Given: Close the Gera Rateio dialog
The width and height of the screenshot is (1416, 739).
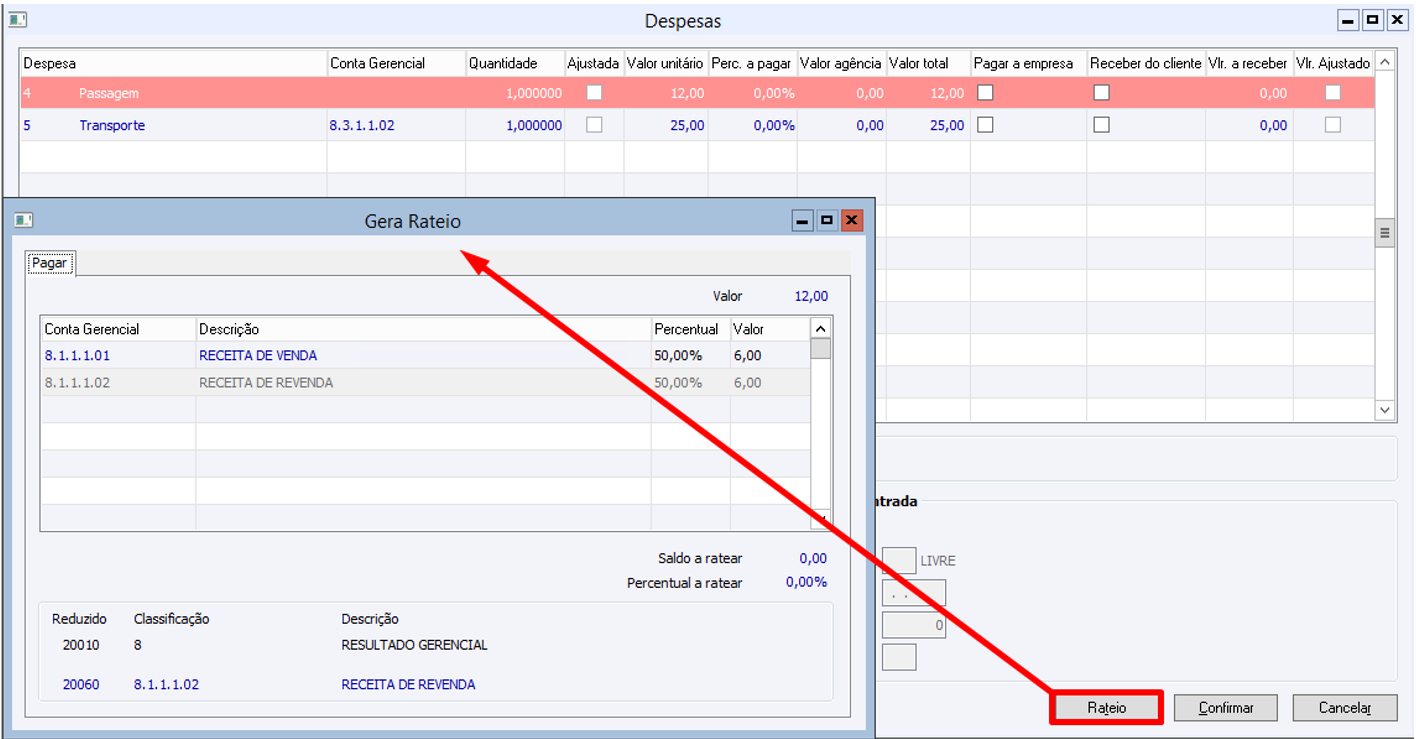Looking at the screenshot, I should pyautogui.click(x=852, y=221).
